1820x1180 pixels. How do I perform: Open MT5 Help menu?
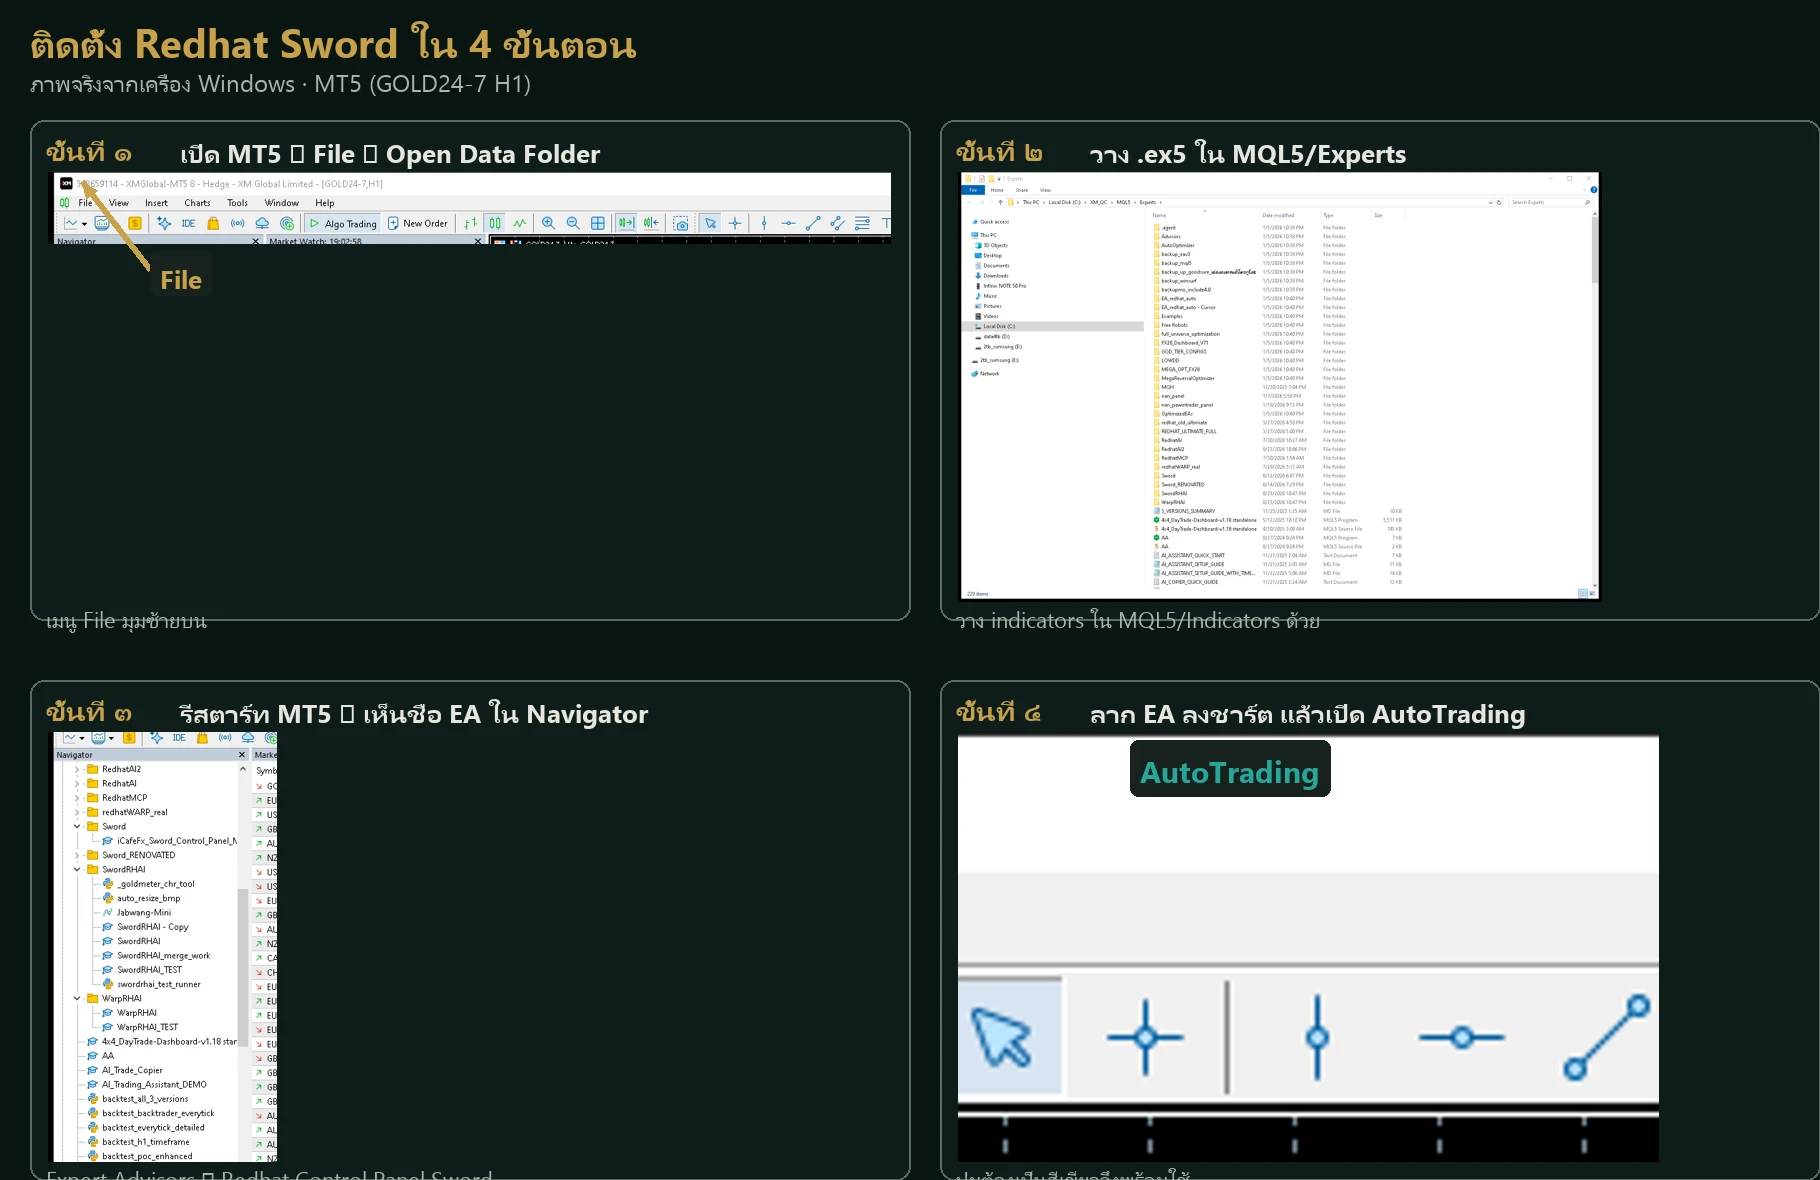click(325, 203)
